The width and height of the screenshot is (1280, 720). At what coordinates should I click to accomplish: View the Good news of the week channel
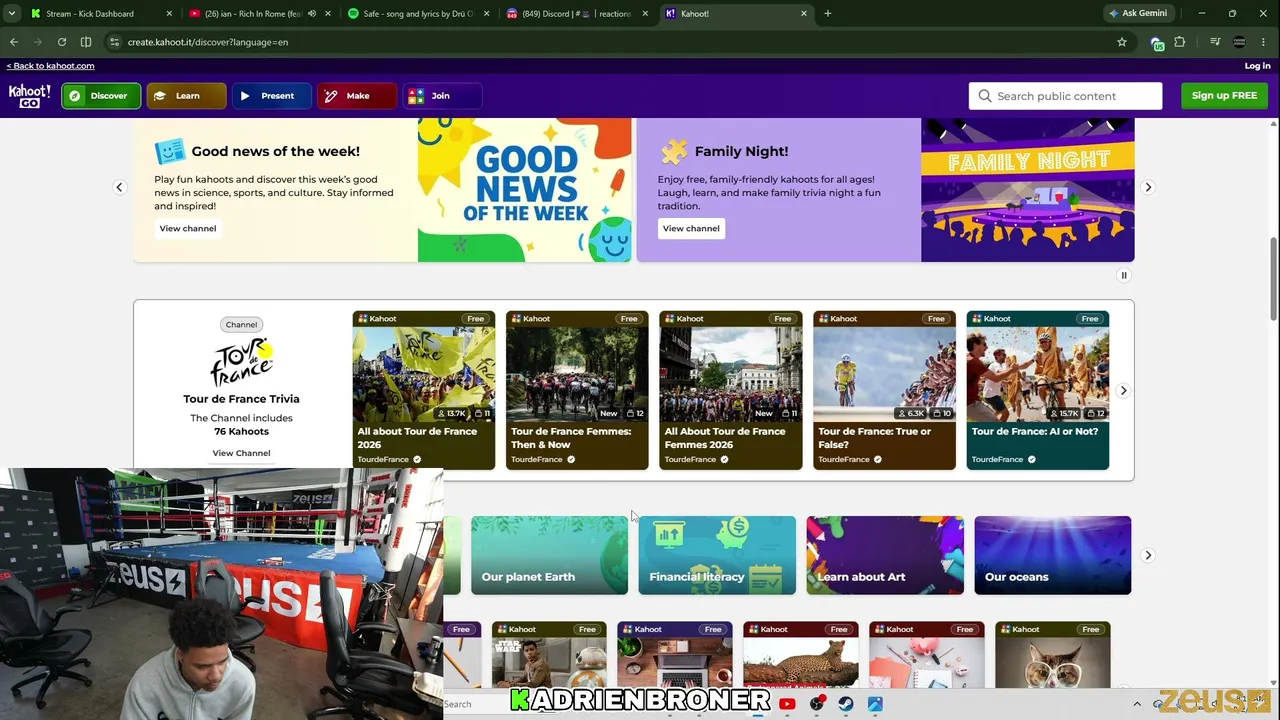[x=188, y=228]
